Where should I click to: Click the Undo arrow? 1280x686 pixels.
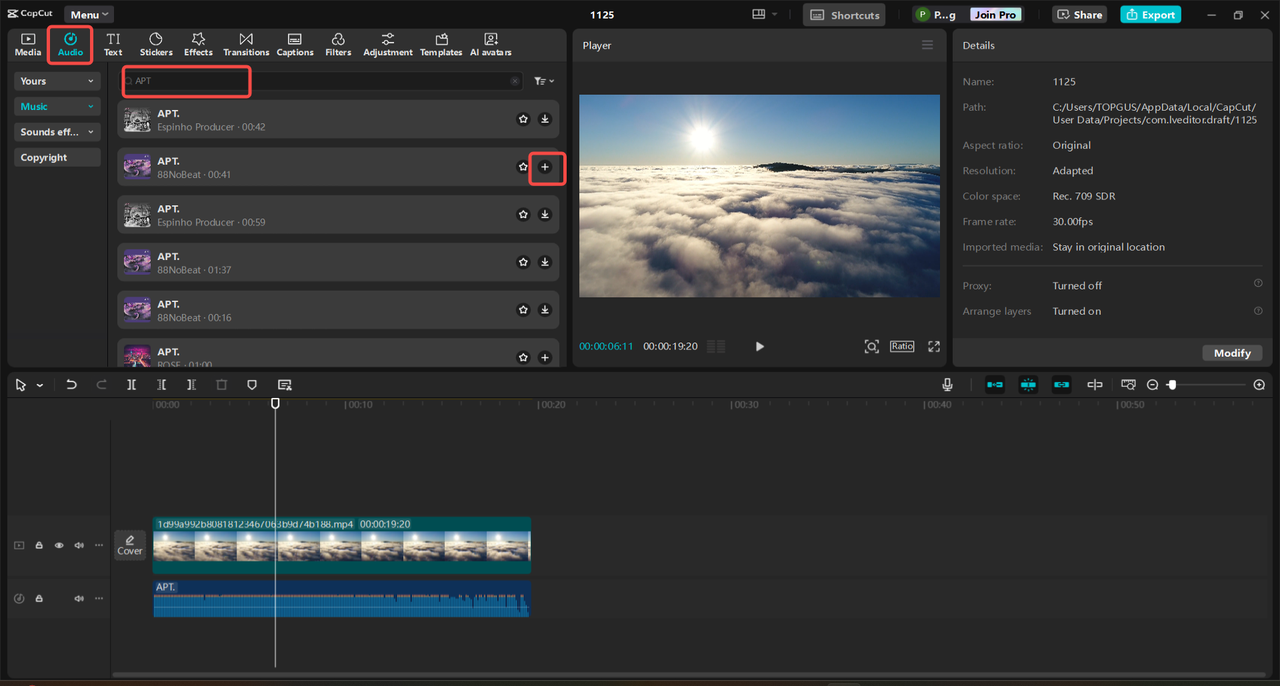click(71, 385)
